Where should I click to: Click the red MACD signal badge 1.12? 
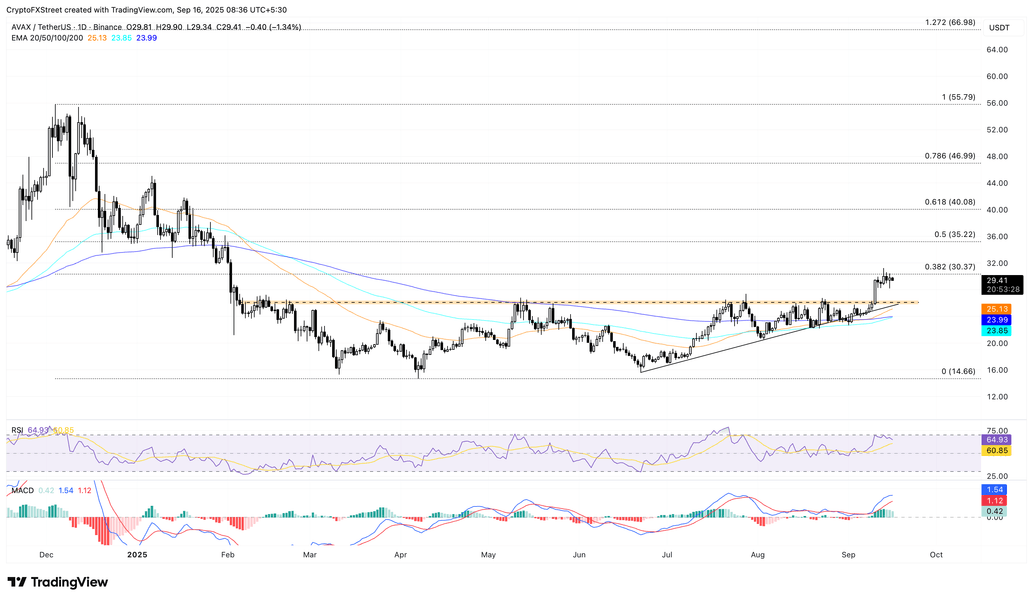click(x=995, y=500)
